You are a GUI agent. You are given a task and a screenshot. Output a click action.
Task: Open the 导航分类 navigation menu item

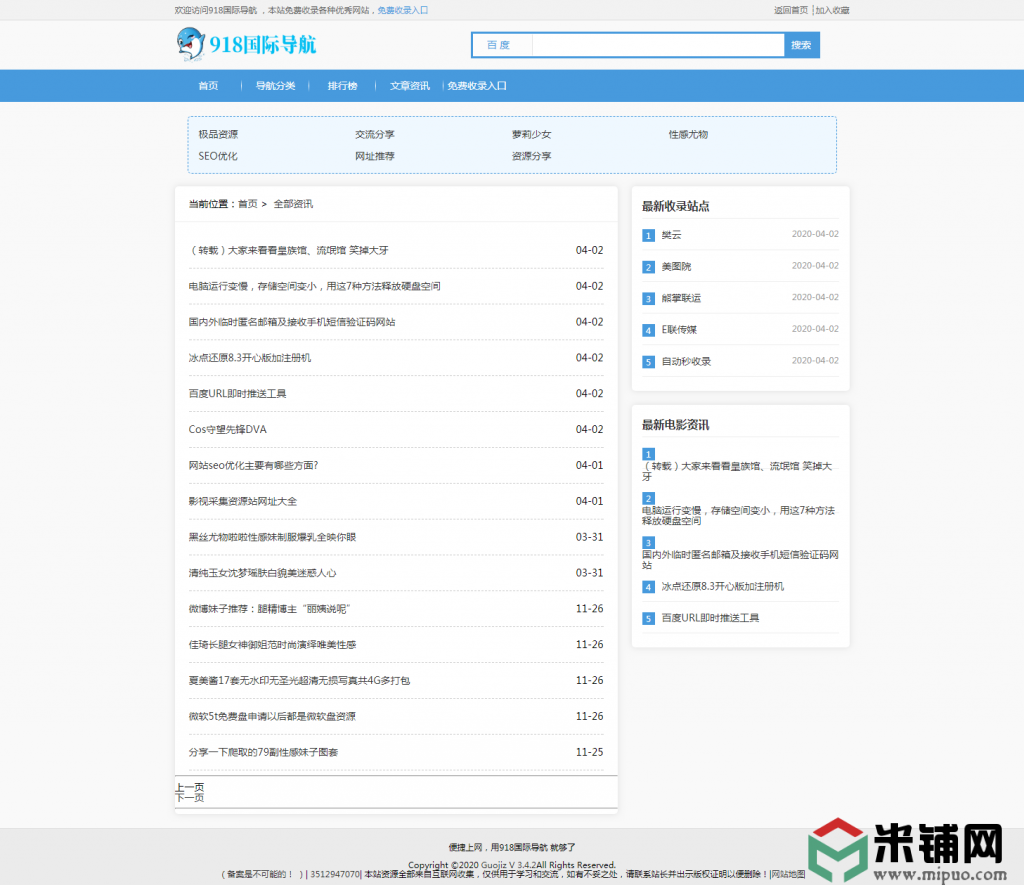275,86
